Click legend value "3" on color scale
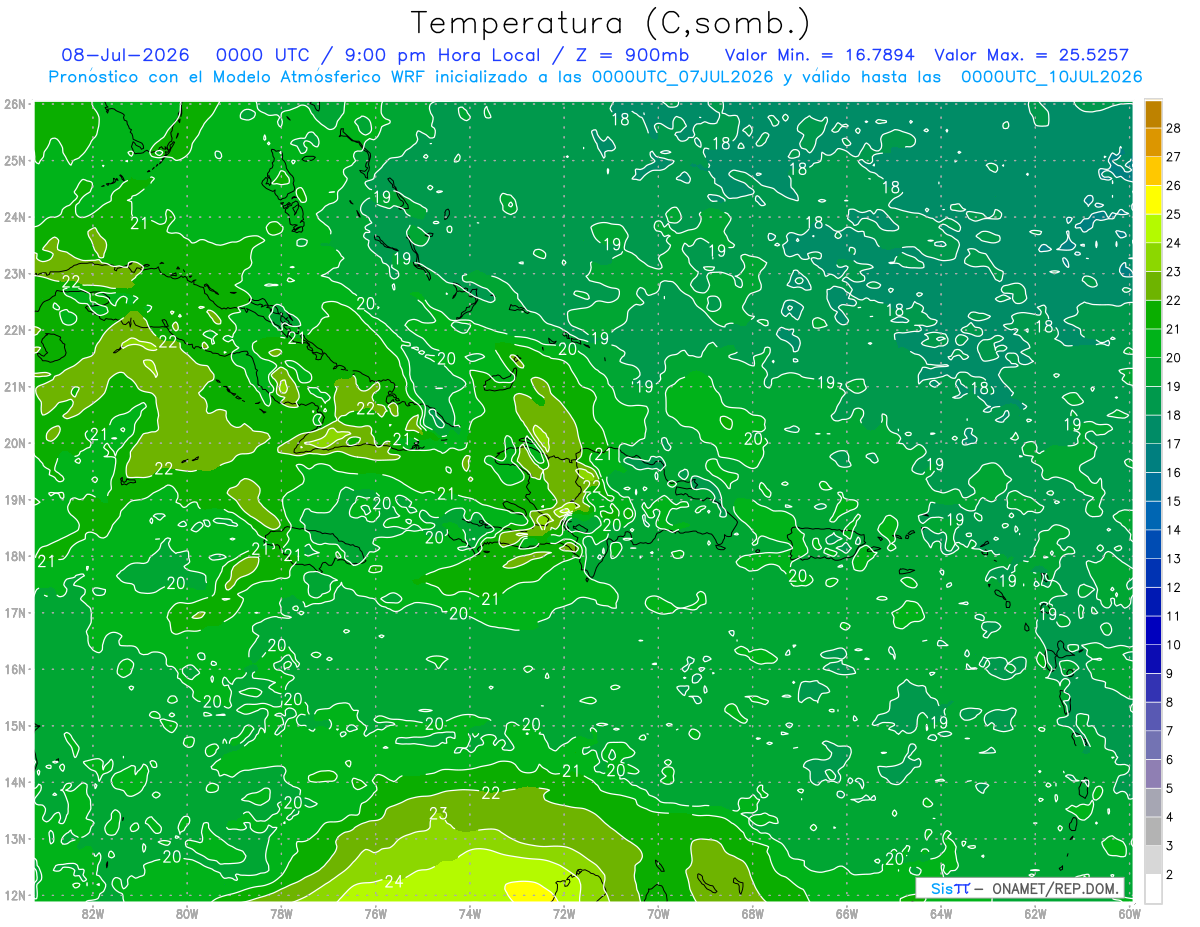The image size is (1200, 927). (x=1171, y=846)
